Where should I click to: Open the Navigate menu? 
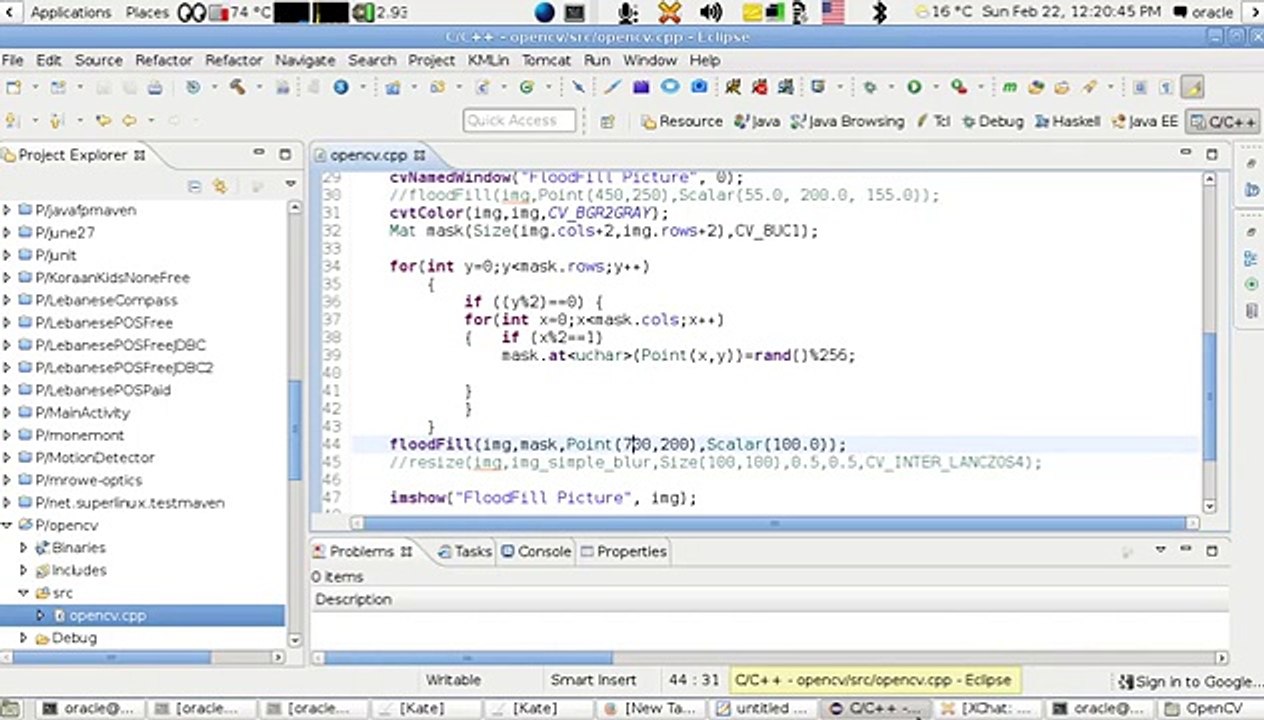click(x=305, y=60)
